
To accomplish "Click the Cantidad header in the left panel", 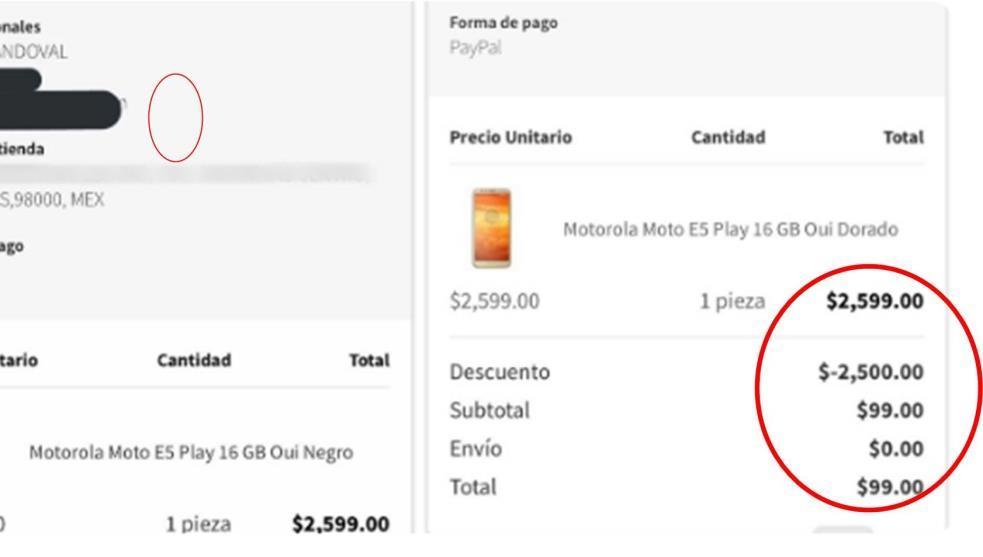I will coord(194,360).
